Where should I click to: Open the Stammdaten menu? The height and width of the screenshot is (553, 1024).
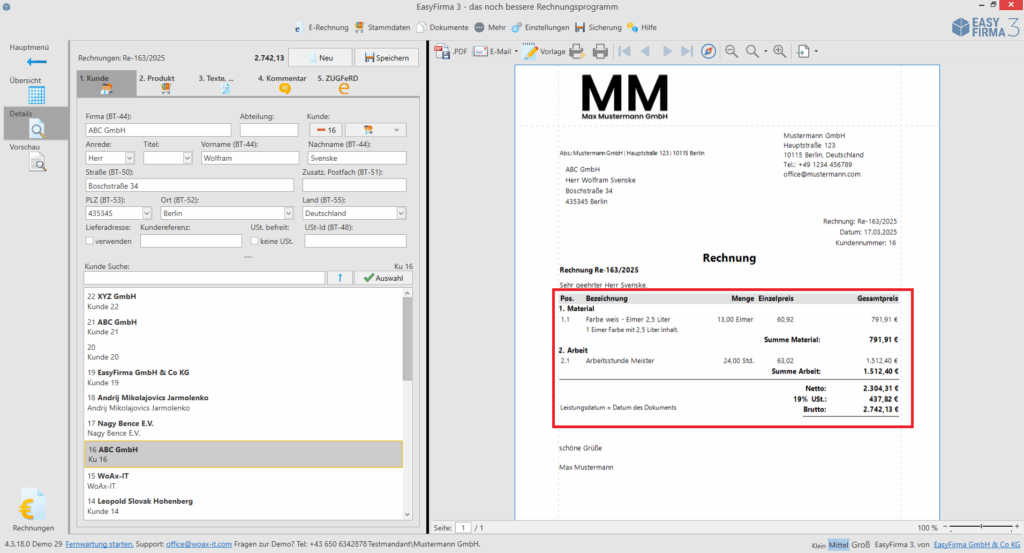pyautogui.click(x=383, y=27)
